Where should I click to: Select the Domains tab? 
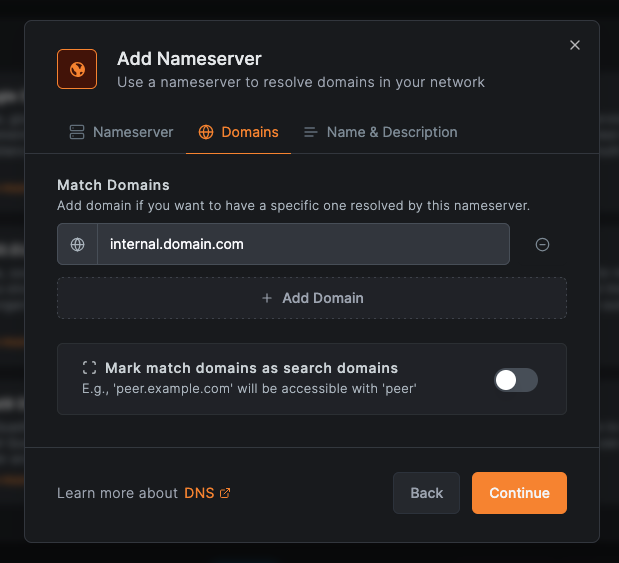pos(239,132)
